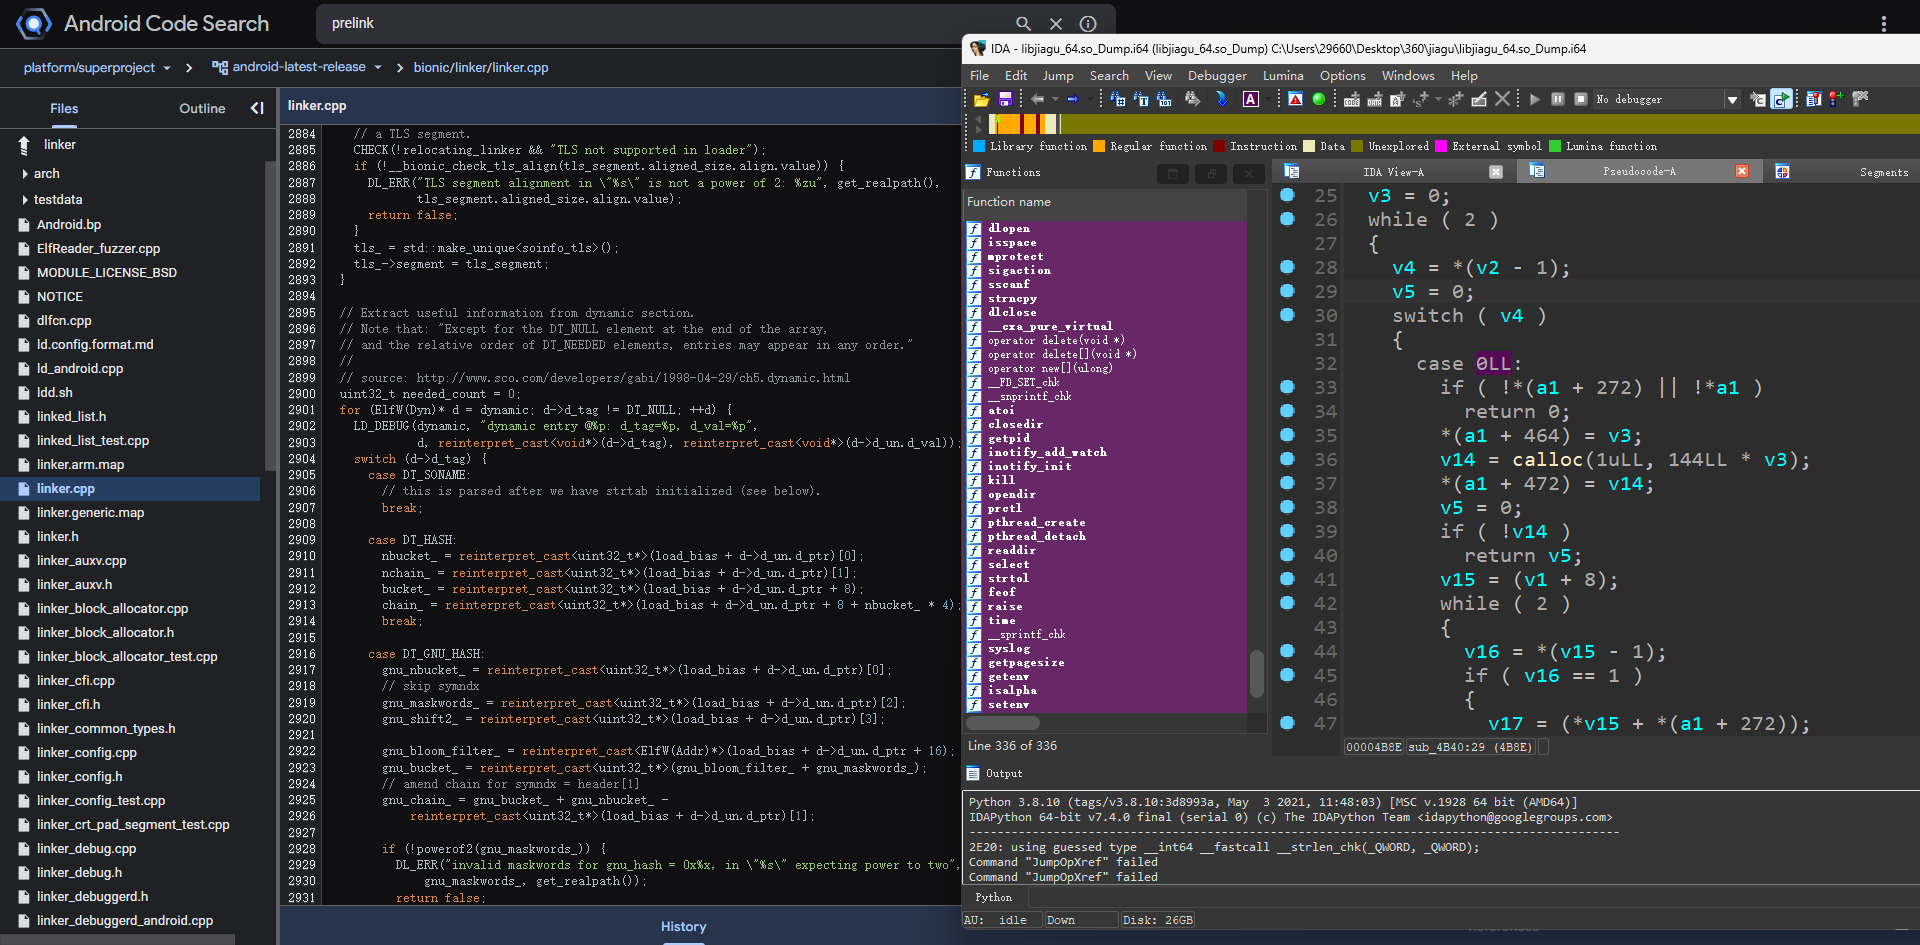Viewport: 1920px width, 945px height.
Task: Open linker_config.cpp in file list
Action: [x=86, y=752]
